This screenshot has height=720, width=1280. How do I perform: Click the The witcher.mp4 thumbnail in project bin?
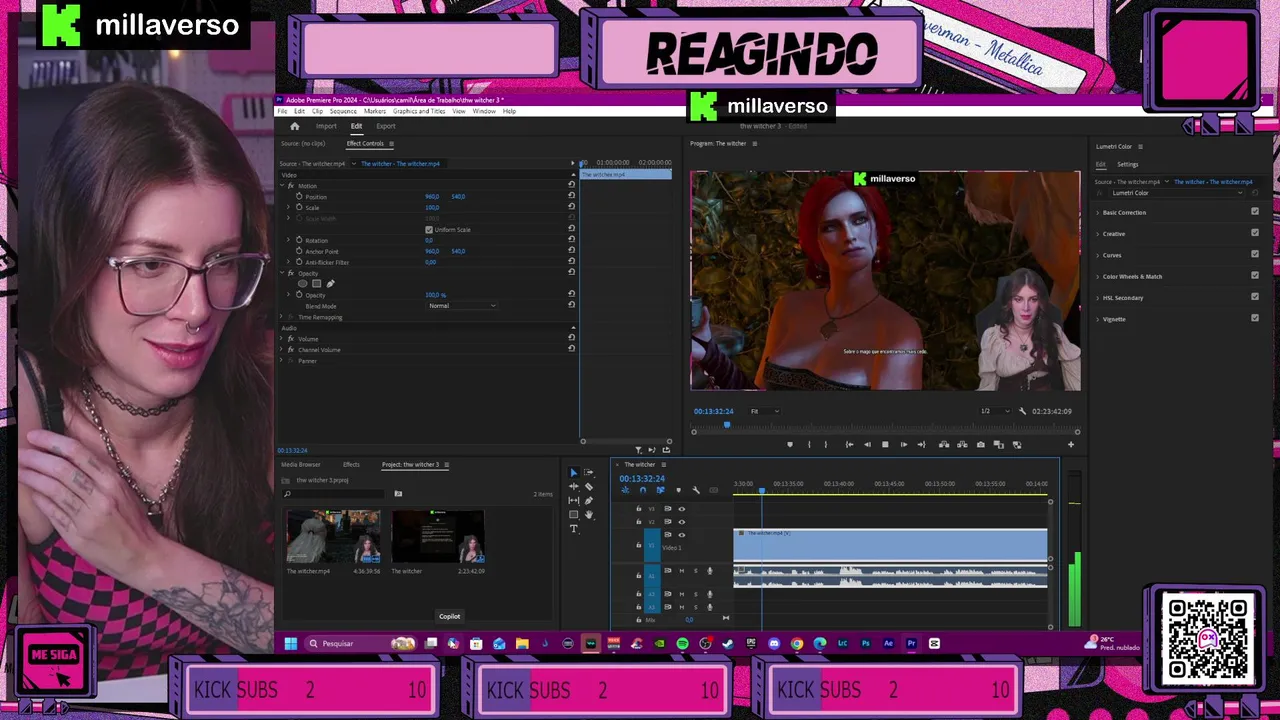pyautogui.click(x=332, y=536)
